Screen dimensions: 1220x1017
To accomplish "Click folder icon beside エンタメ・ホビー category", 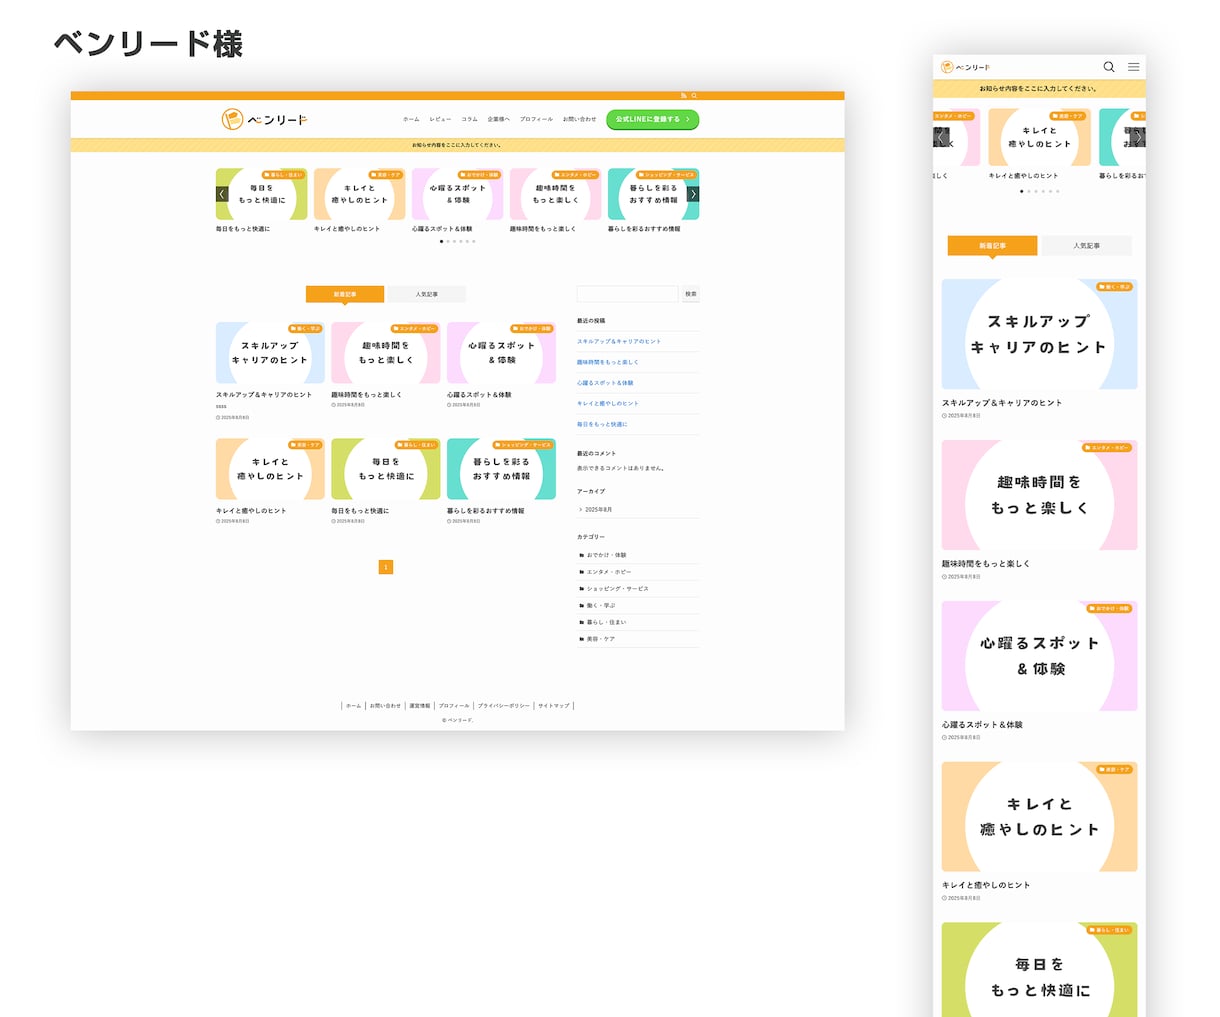I will pos(581,572).
